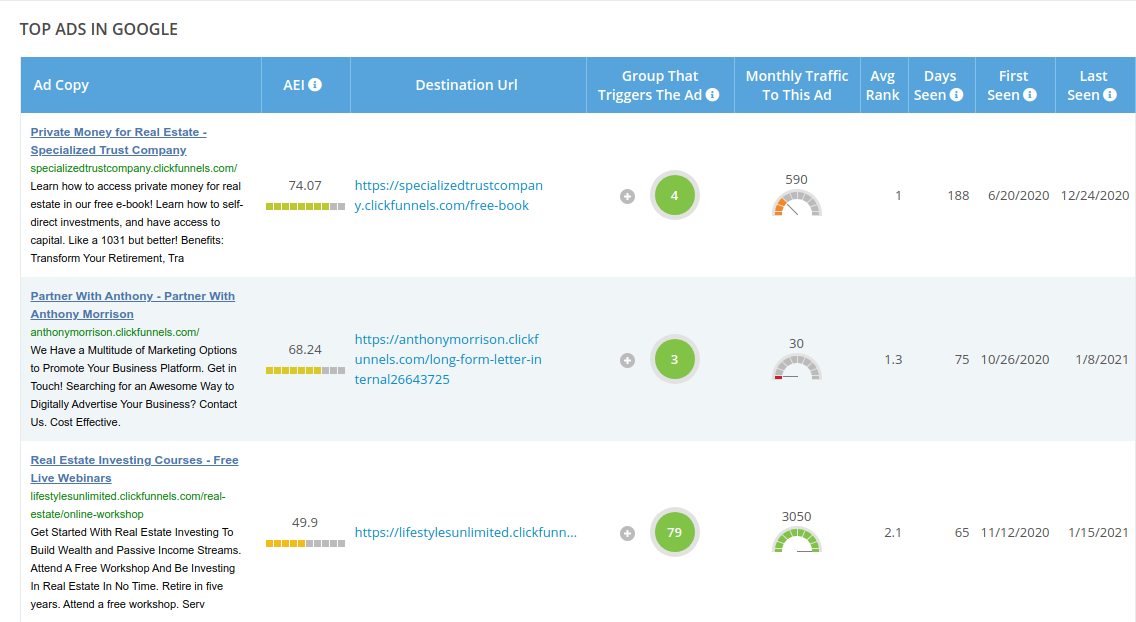Click the green group circle showing 4

674,196
